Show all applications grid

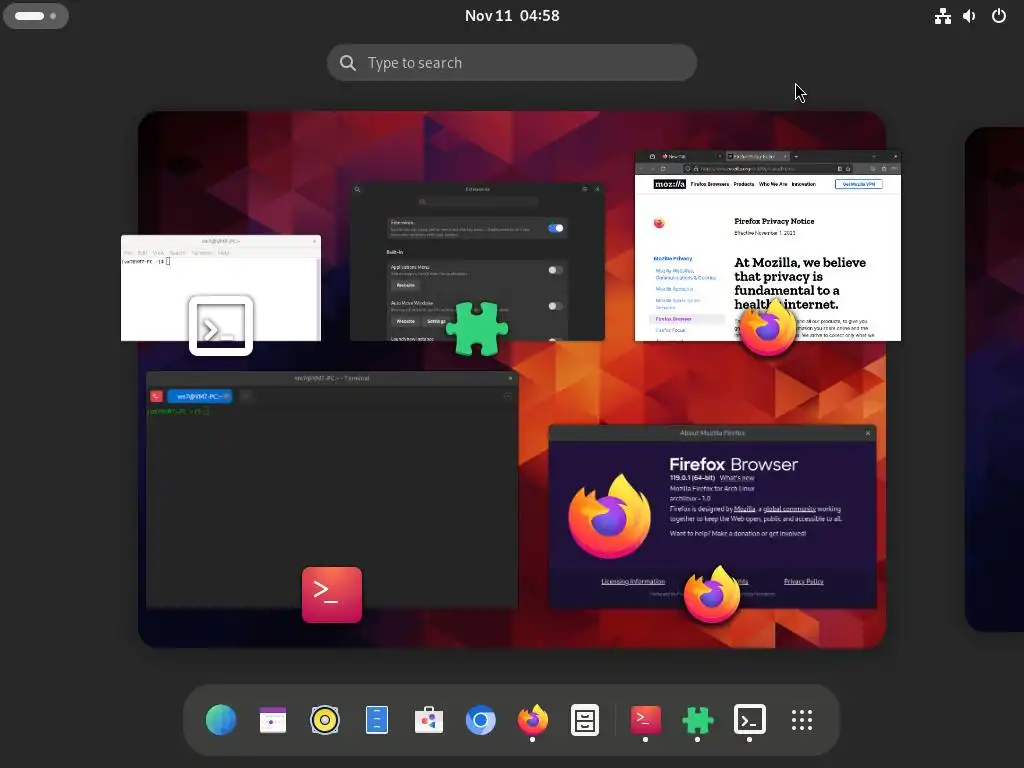[x=802, y=720]
